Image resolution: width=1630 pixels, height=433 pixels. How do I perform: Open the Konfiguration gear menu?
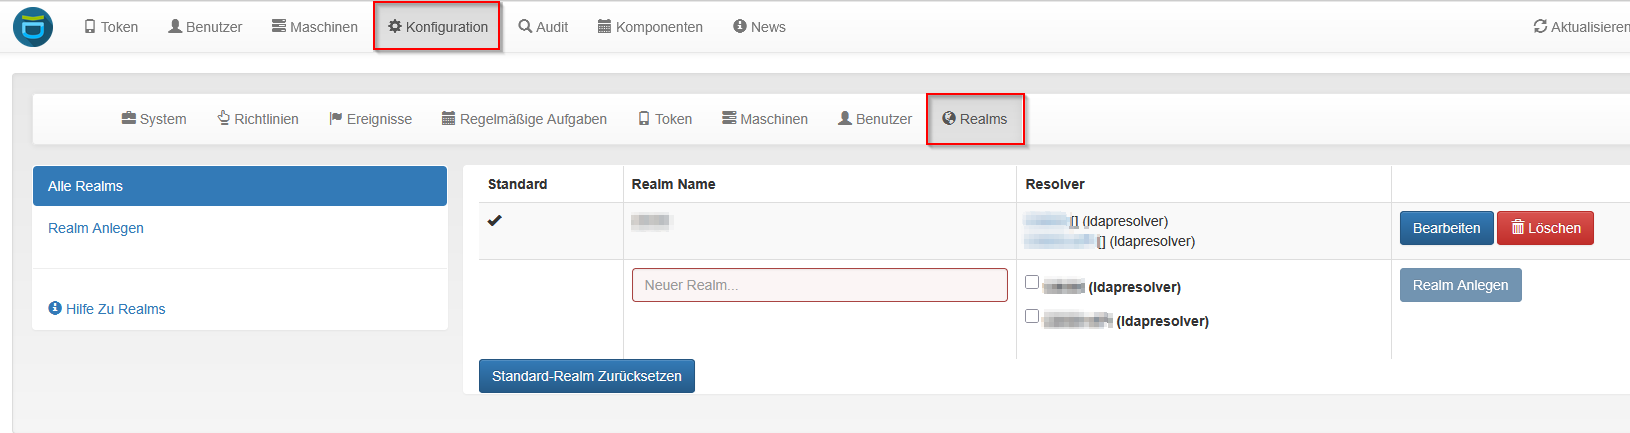click(x=438, y=27)
